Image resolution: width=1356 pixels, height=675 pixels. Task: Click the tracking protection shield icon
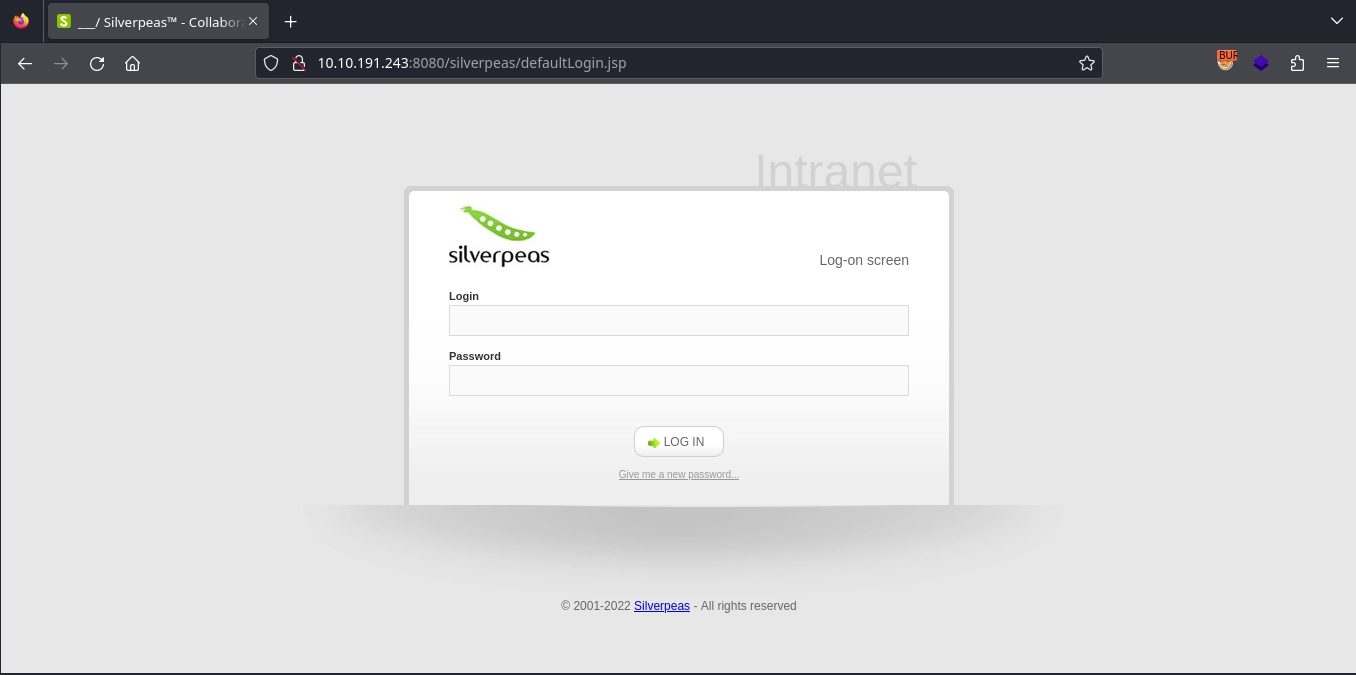click(x=271, y=63)
